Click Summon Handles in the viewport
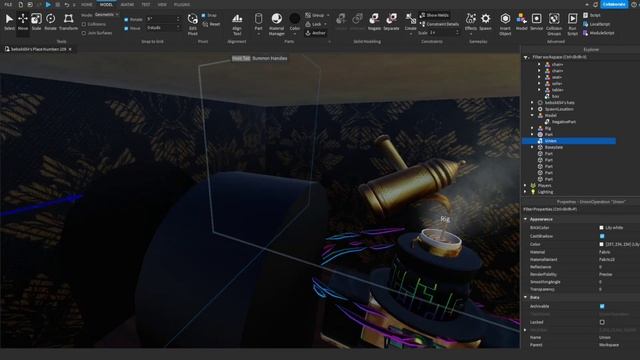Screen dimensions: 640x360 click(269, 58)
